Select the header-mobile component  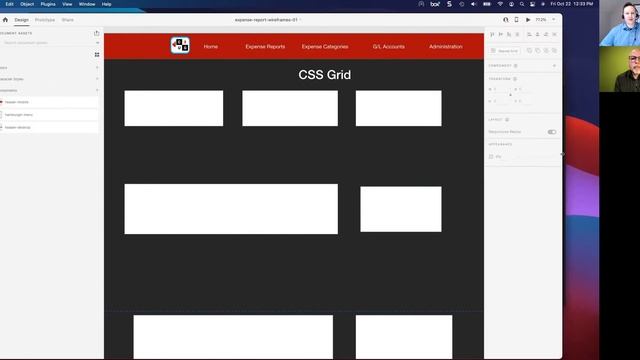click(49, 102)
